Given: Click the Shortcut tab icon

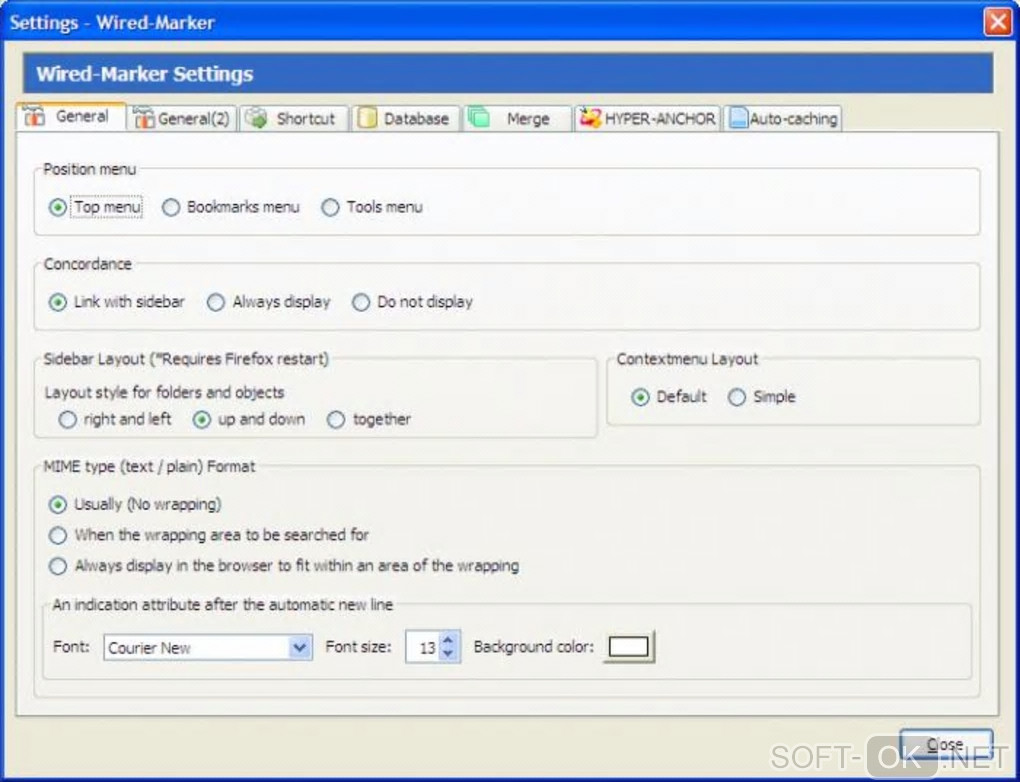Looking at the screenshot, I should (256, 118).
